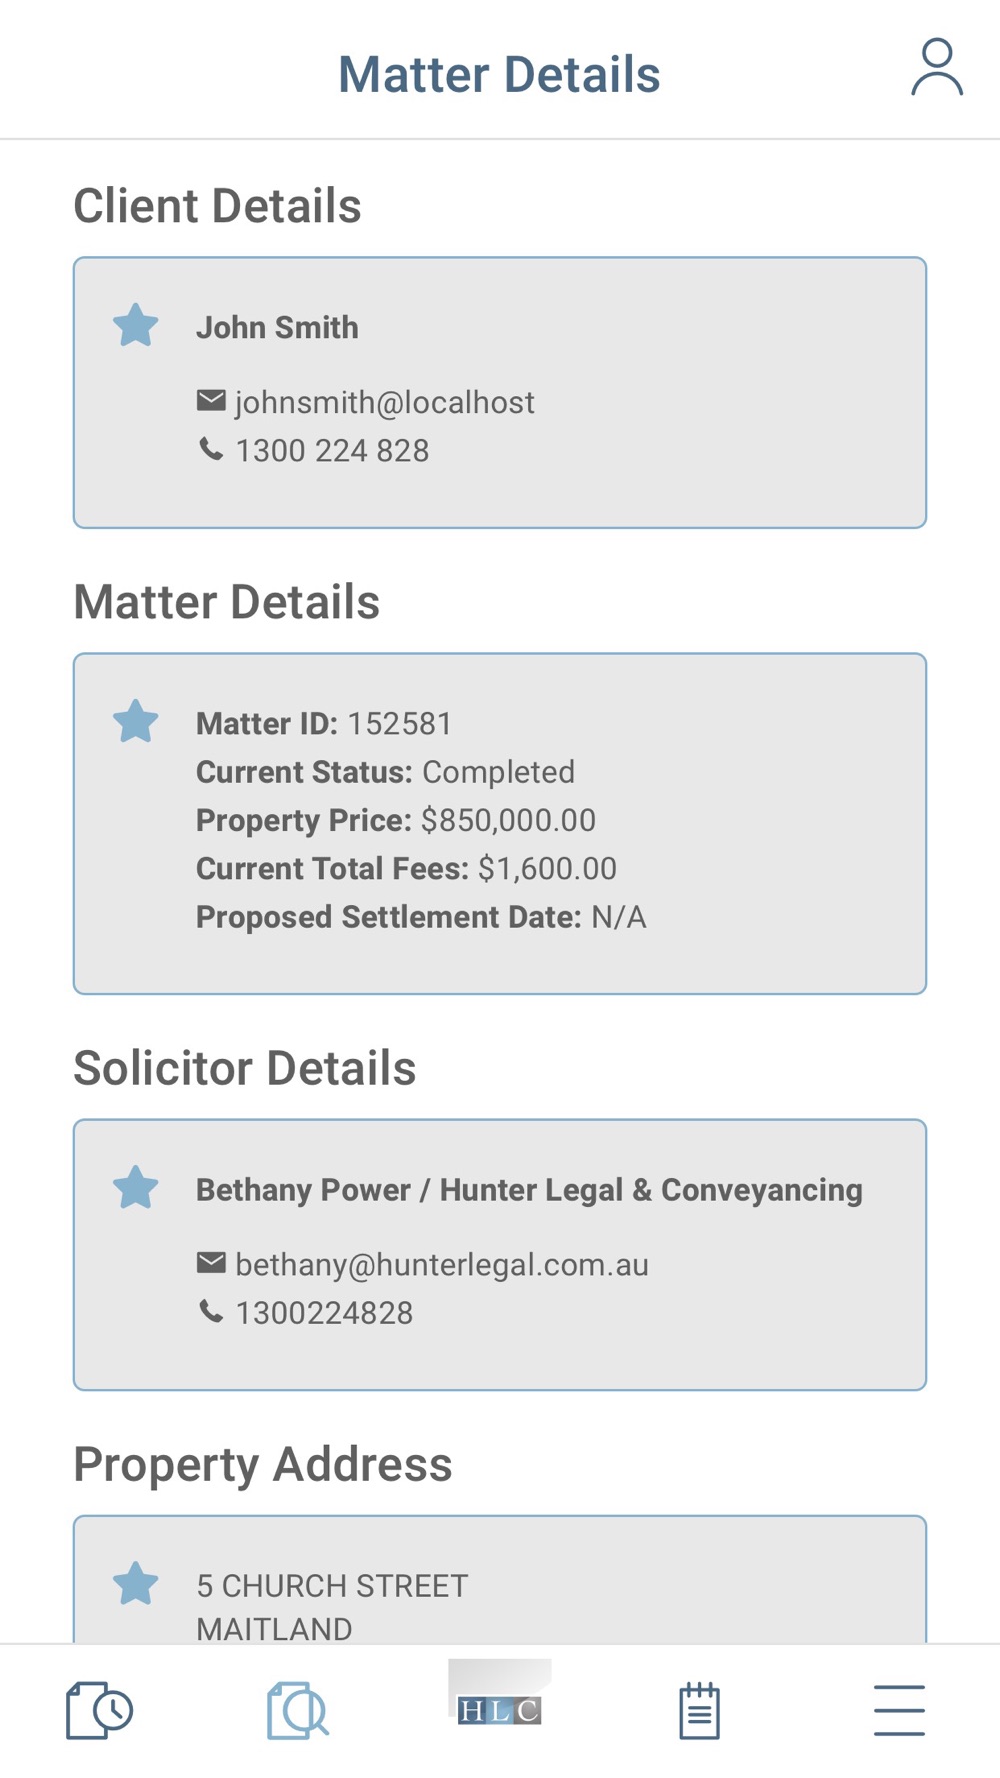The image size is (1000, 1778).
Task: Call client number 1300 224 828
Action: pyautogui.click(x=332, y=451)
